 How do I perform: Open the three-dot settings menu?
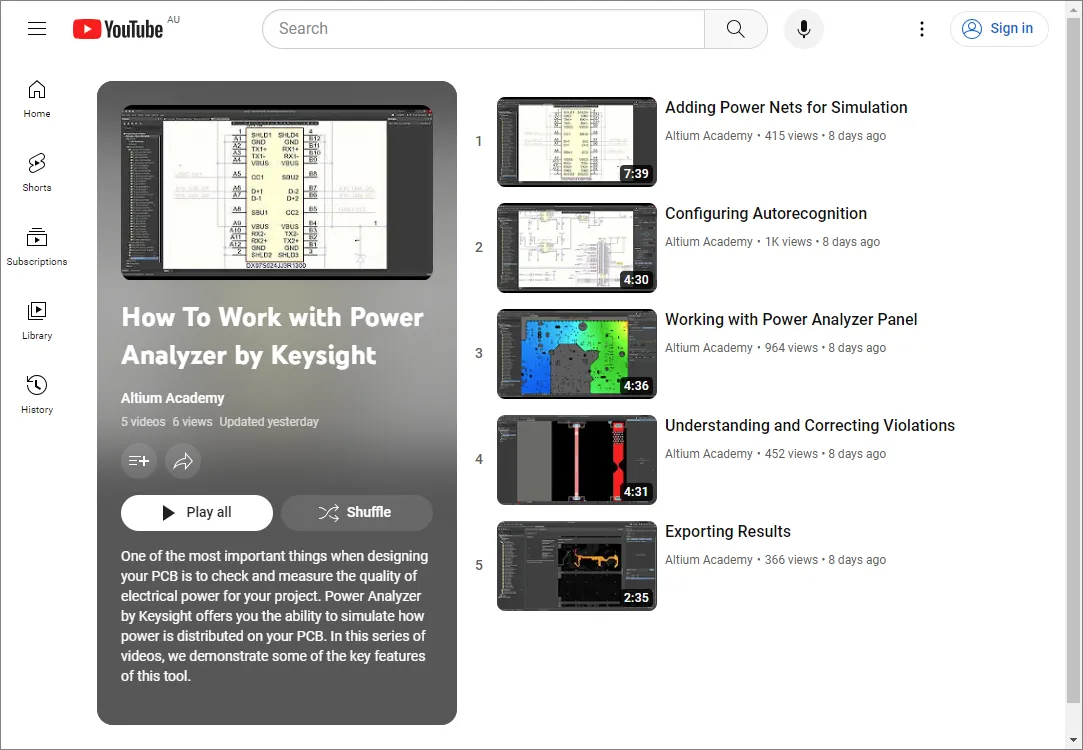click(x=921, y=29)
